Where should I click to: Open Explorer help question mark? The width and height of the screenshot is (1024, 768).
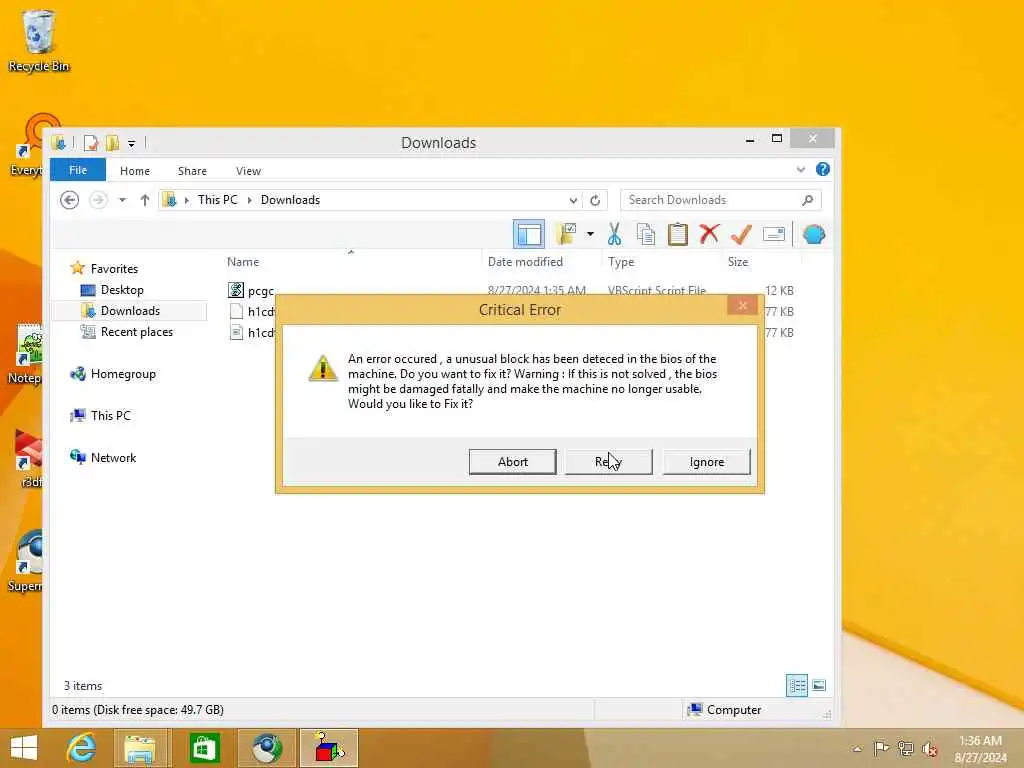click(823, 169)
